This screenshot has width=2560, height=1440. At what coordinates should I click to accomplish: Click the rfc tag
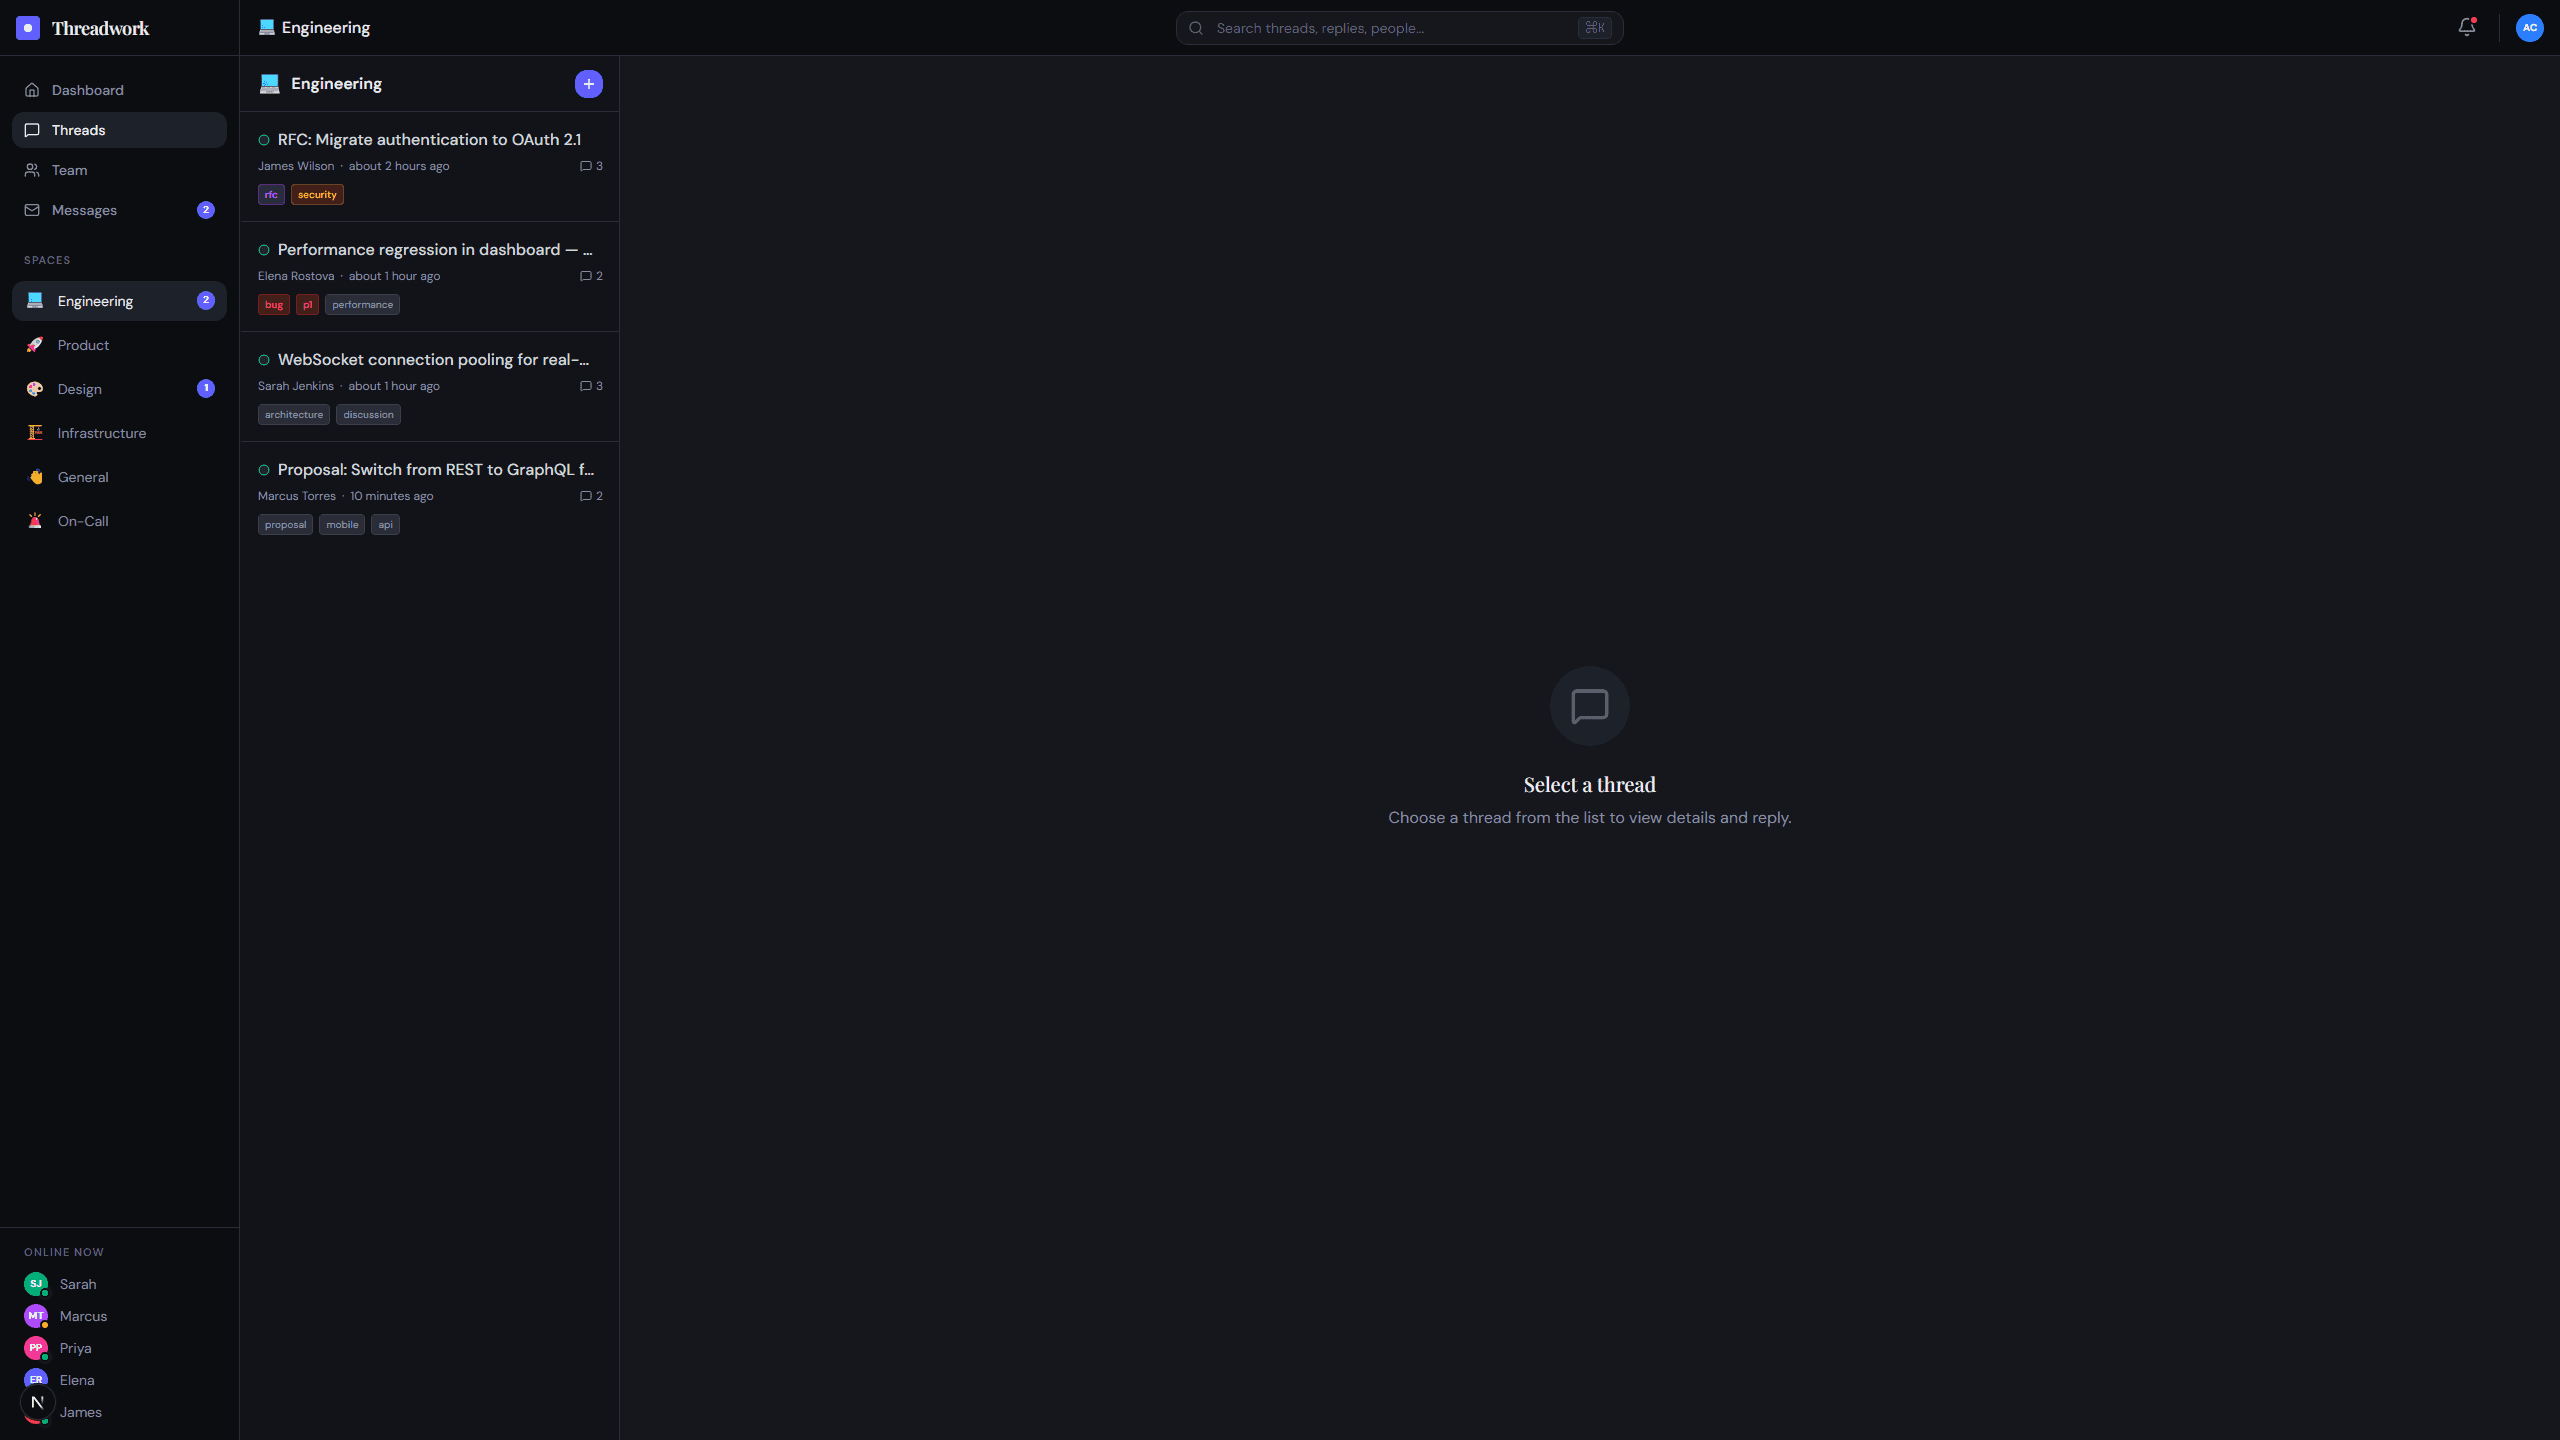pos(271,195)
